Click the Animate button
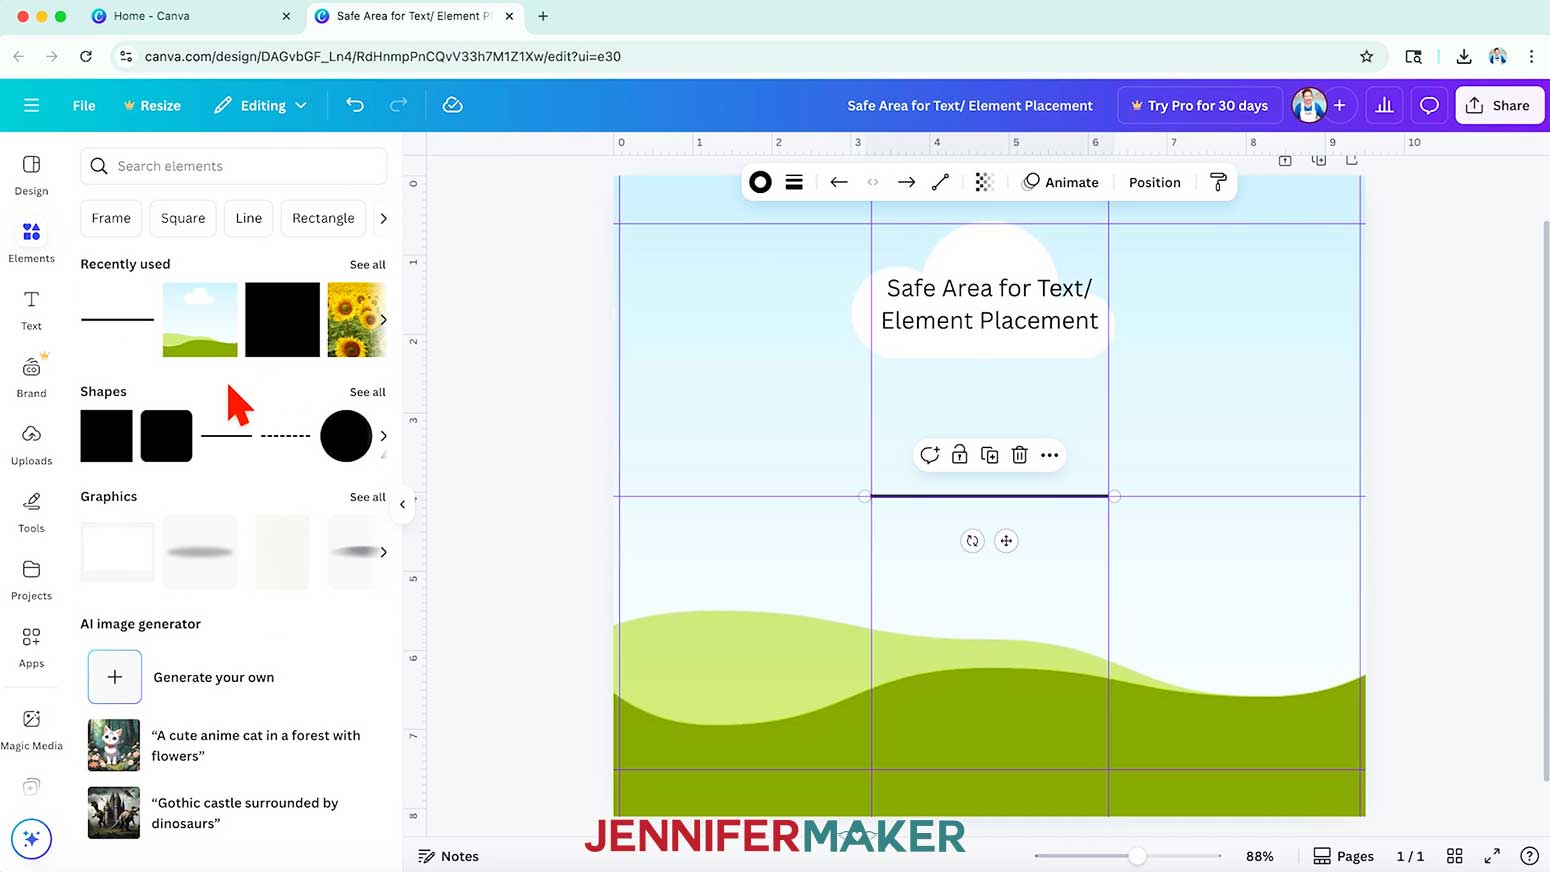Image resolution: width=1550 pixels, height=872 pixels. (x=1060, y=182)
